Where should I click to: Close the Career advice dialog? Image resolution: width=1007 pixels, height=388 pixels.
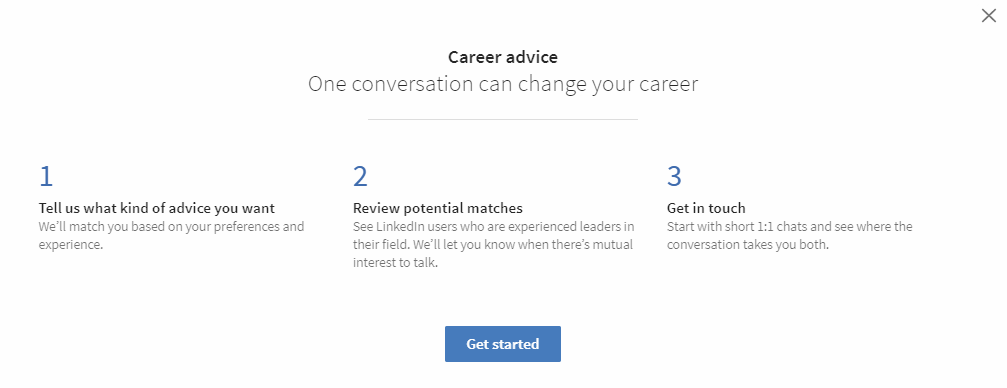click(988, 16)
